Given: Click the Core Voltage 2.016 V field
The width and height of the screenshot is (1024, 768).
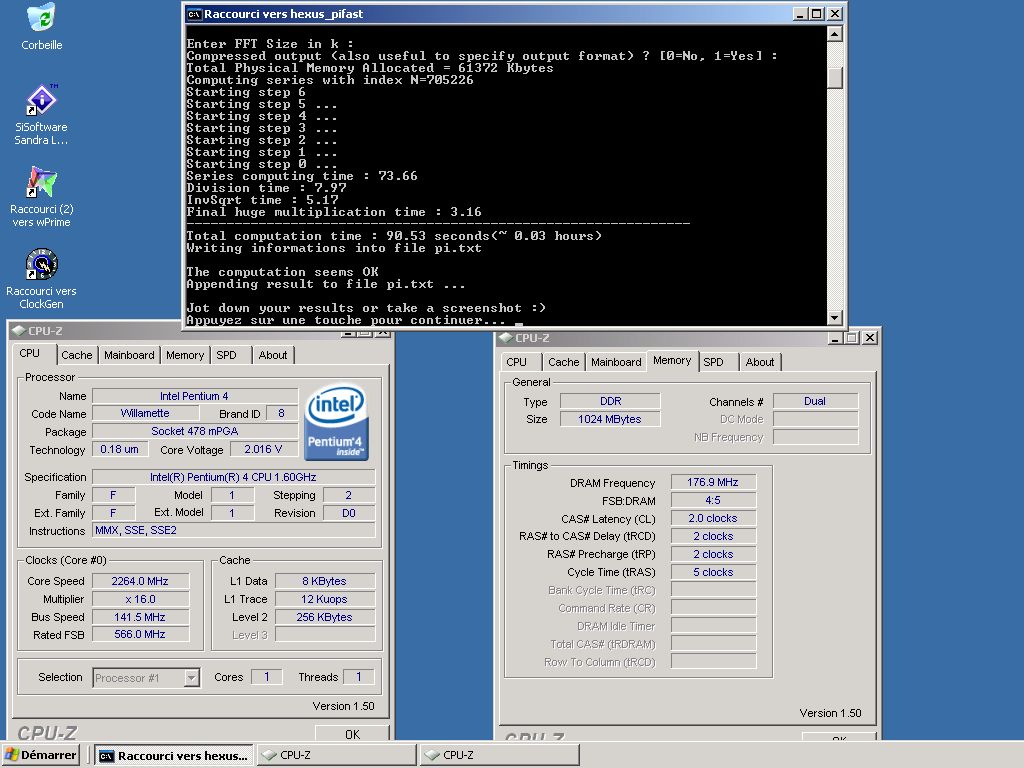Looking at the screenshot, I should 263,449.
